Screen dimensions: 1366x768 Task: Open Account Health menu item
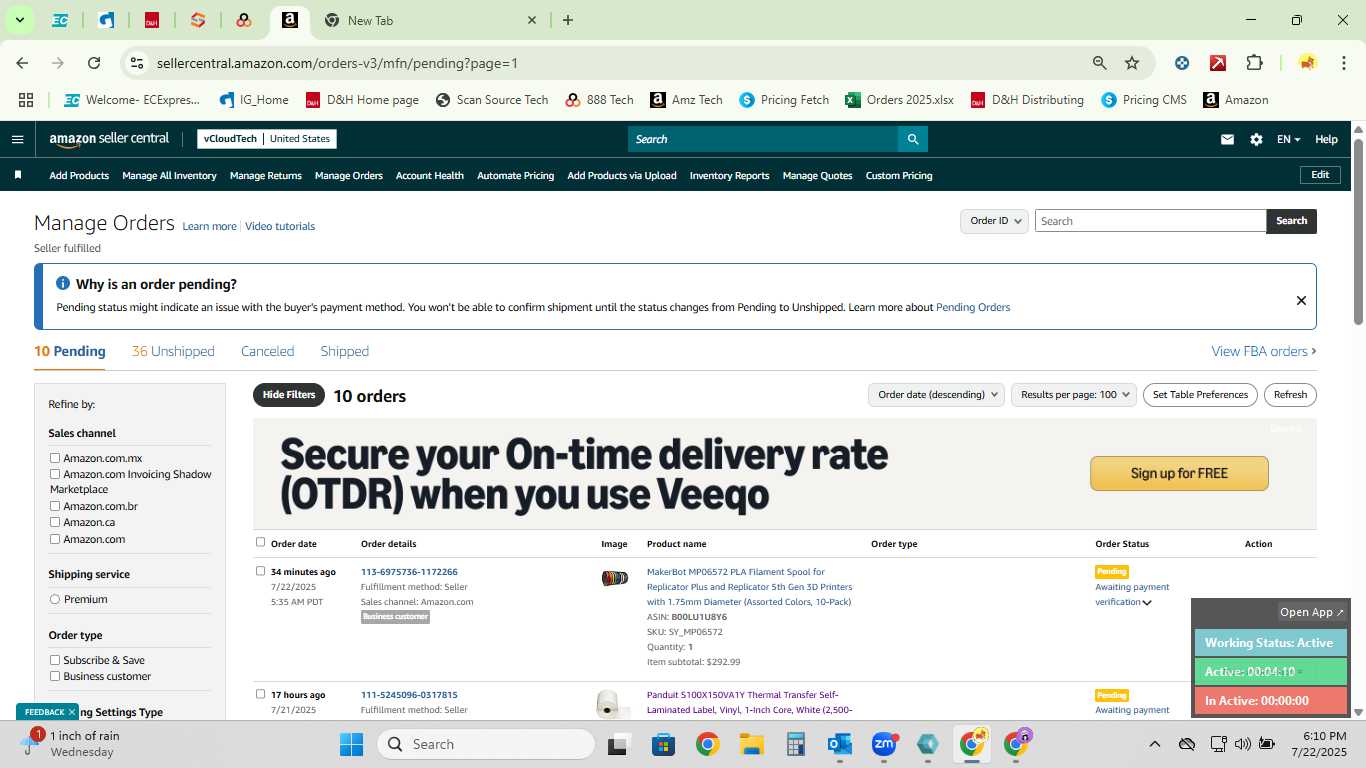point(430,175)
